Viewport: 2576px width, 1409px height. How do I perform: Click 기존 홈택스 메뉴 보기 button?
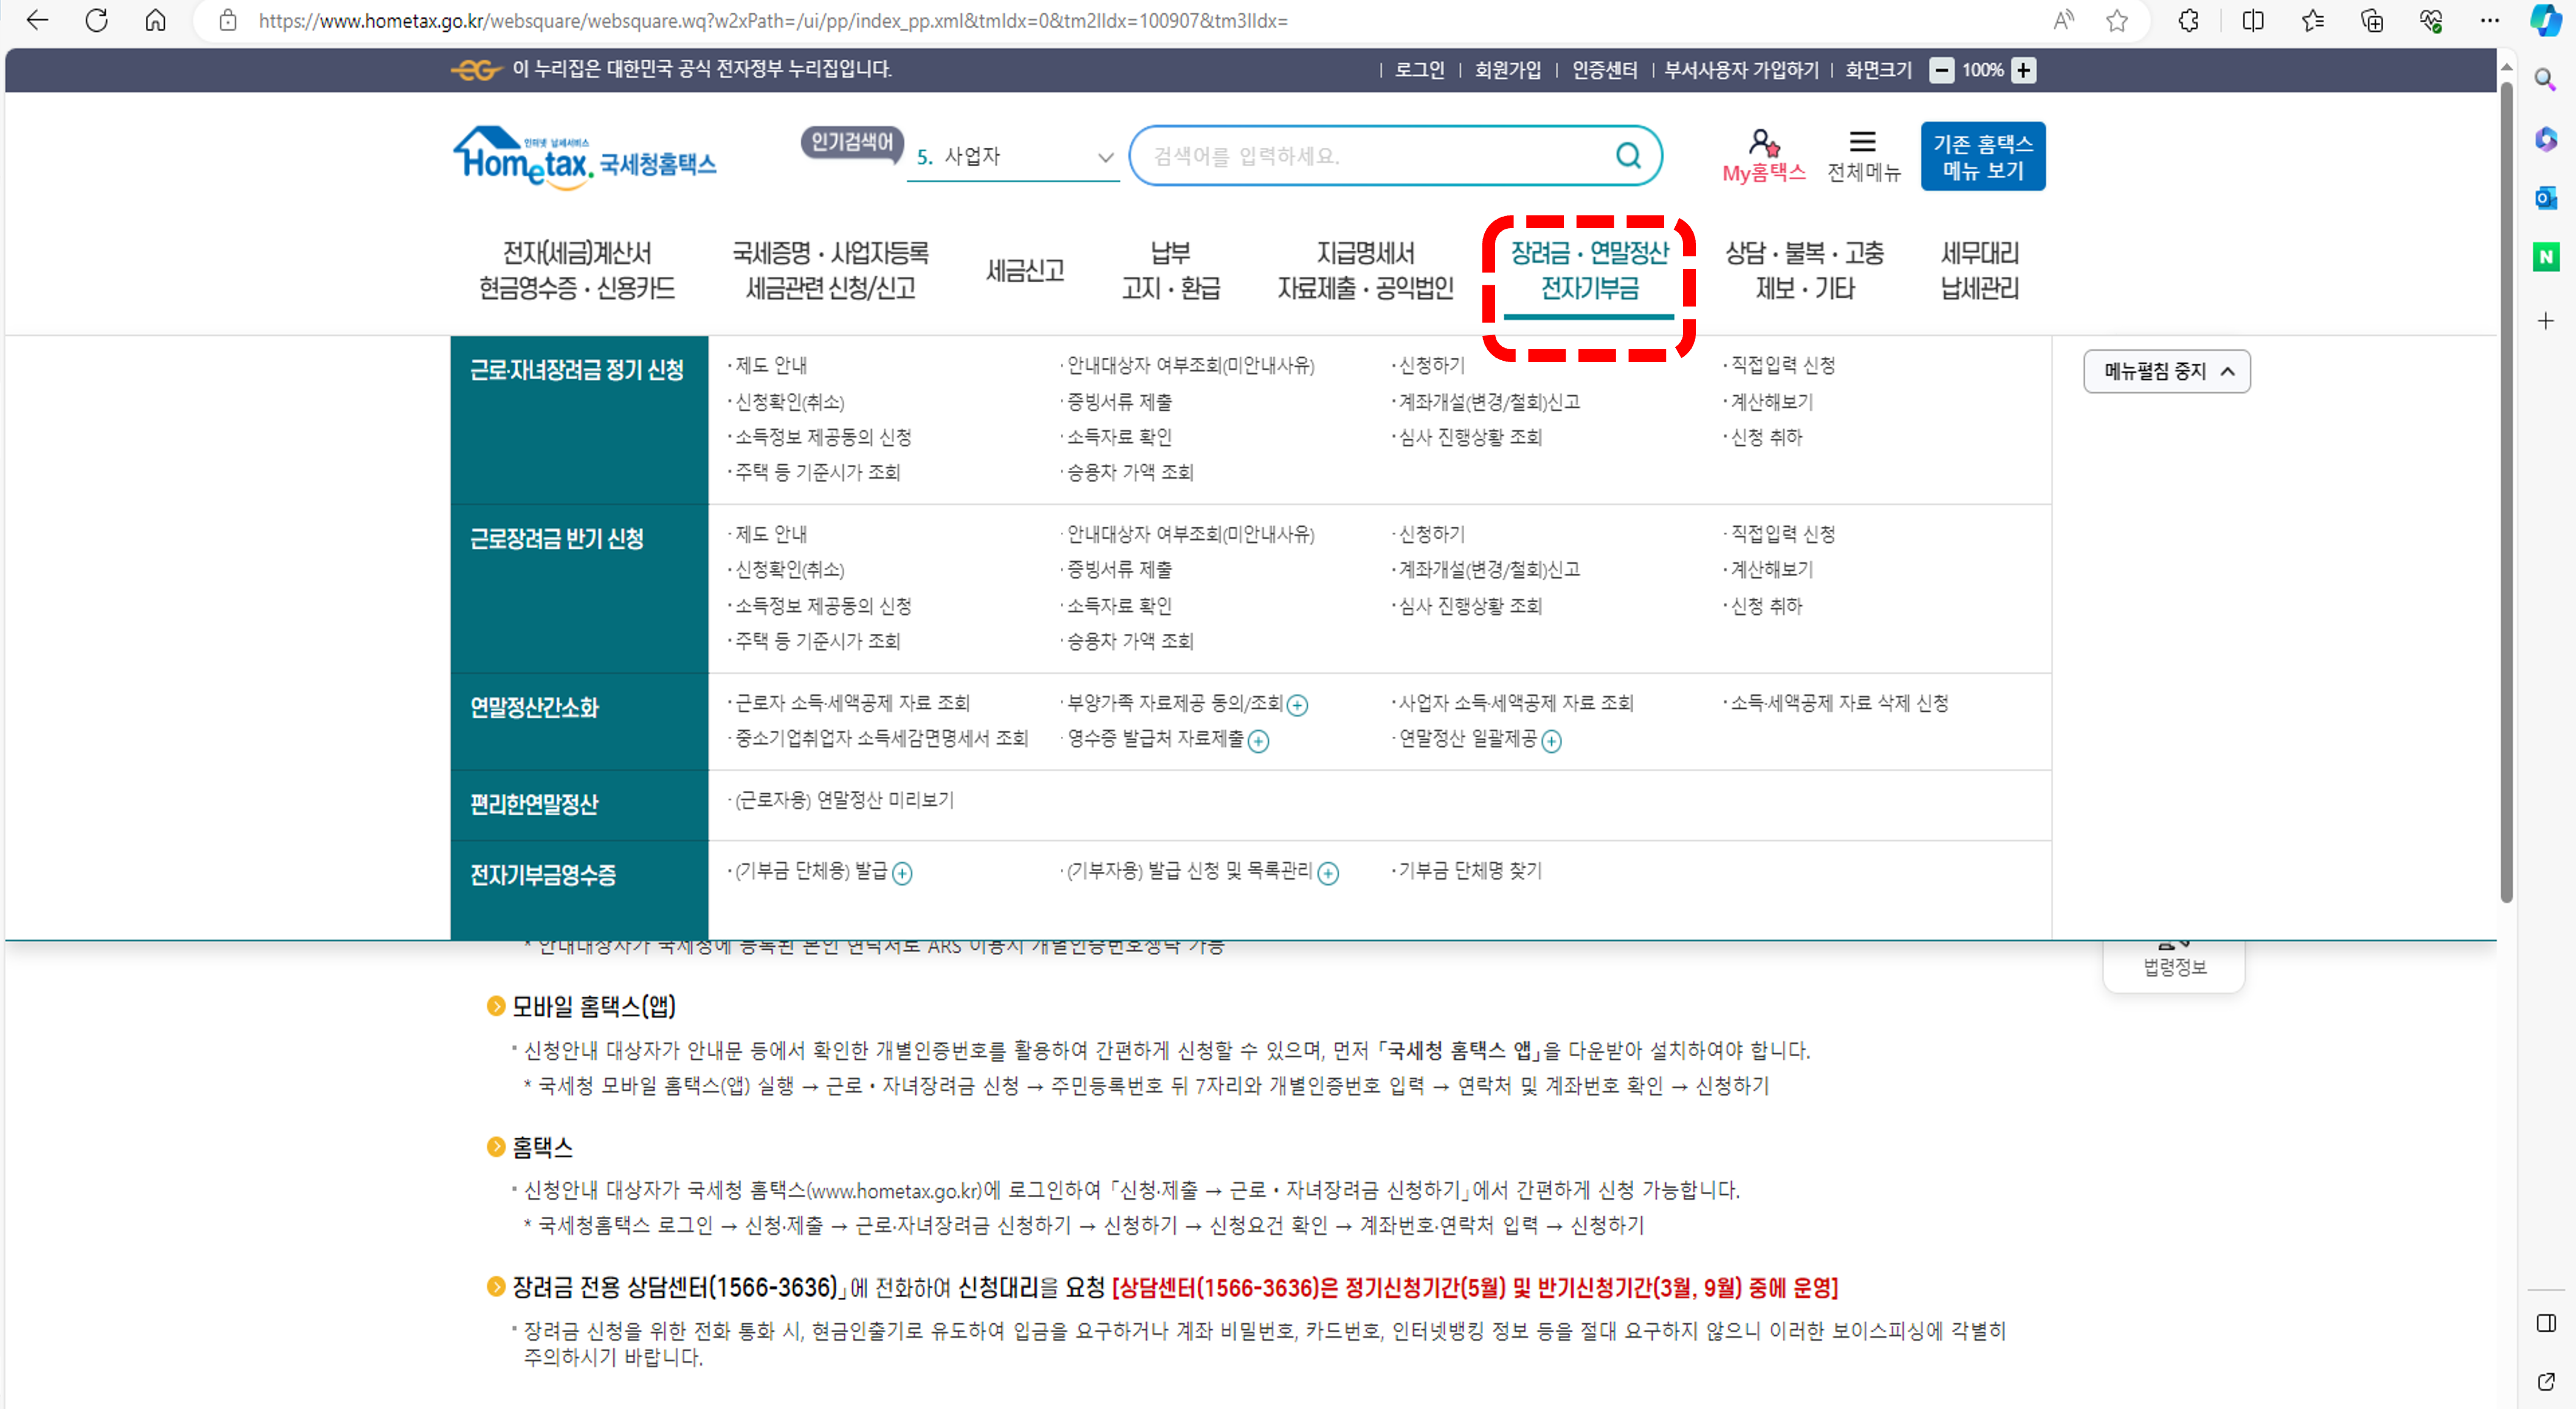coord(1982,157)
